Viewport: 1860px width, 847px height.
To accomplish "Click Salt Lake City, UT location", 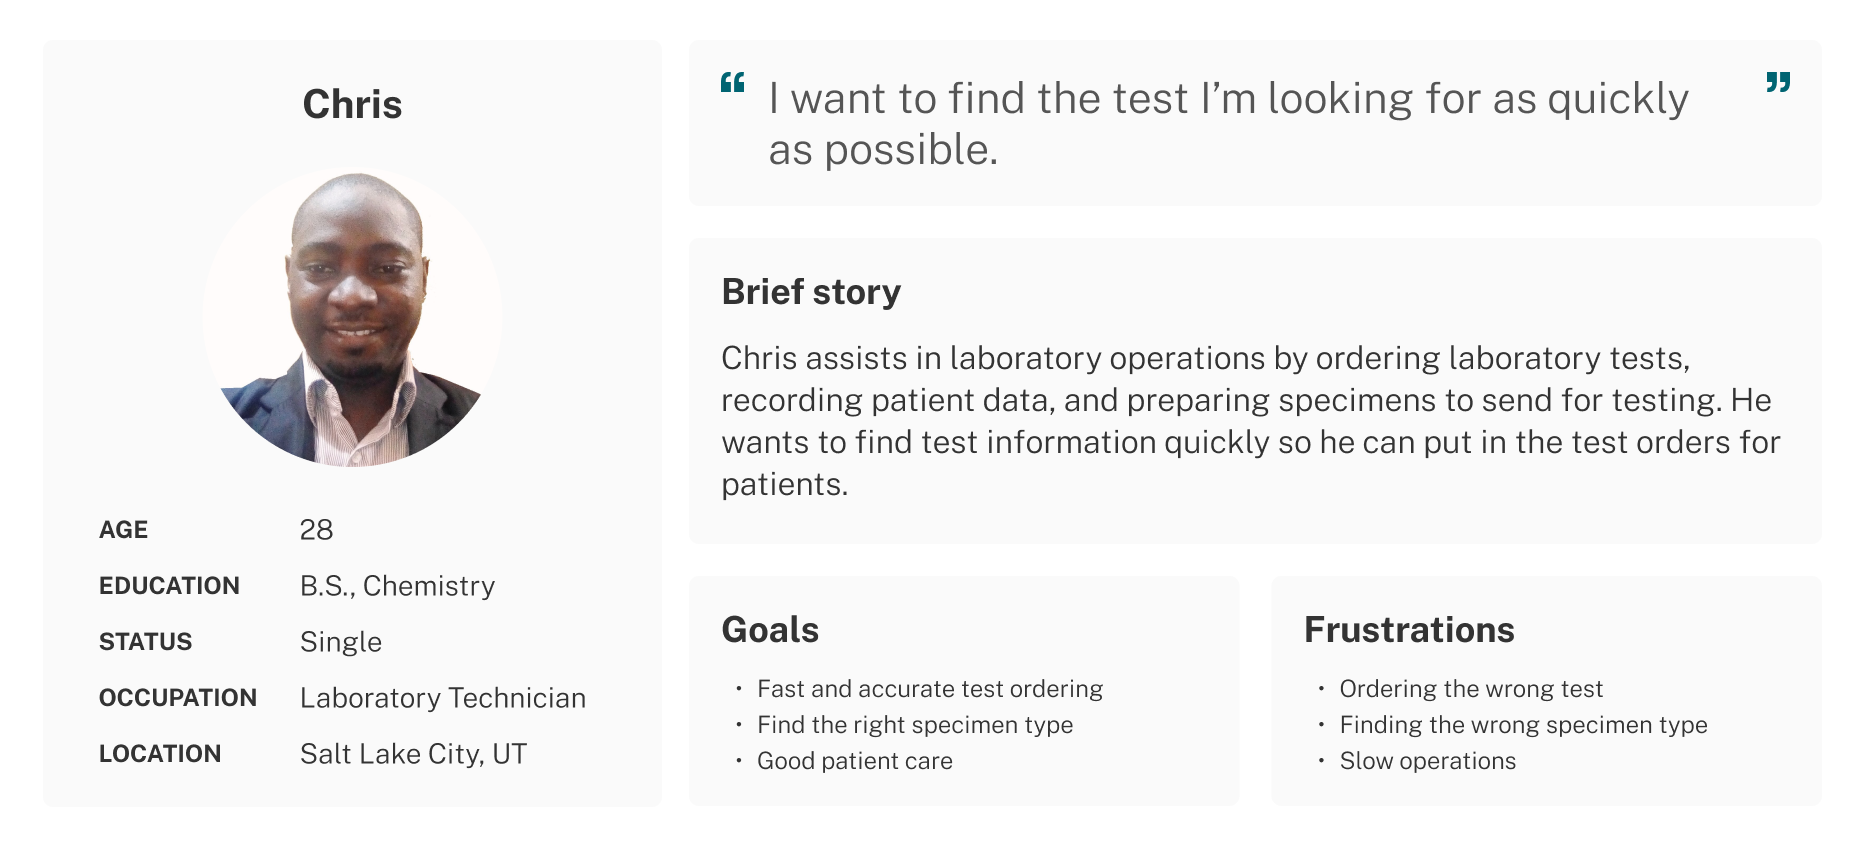I will click(413, 754).
